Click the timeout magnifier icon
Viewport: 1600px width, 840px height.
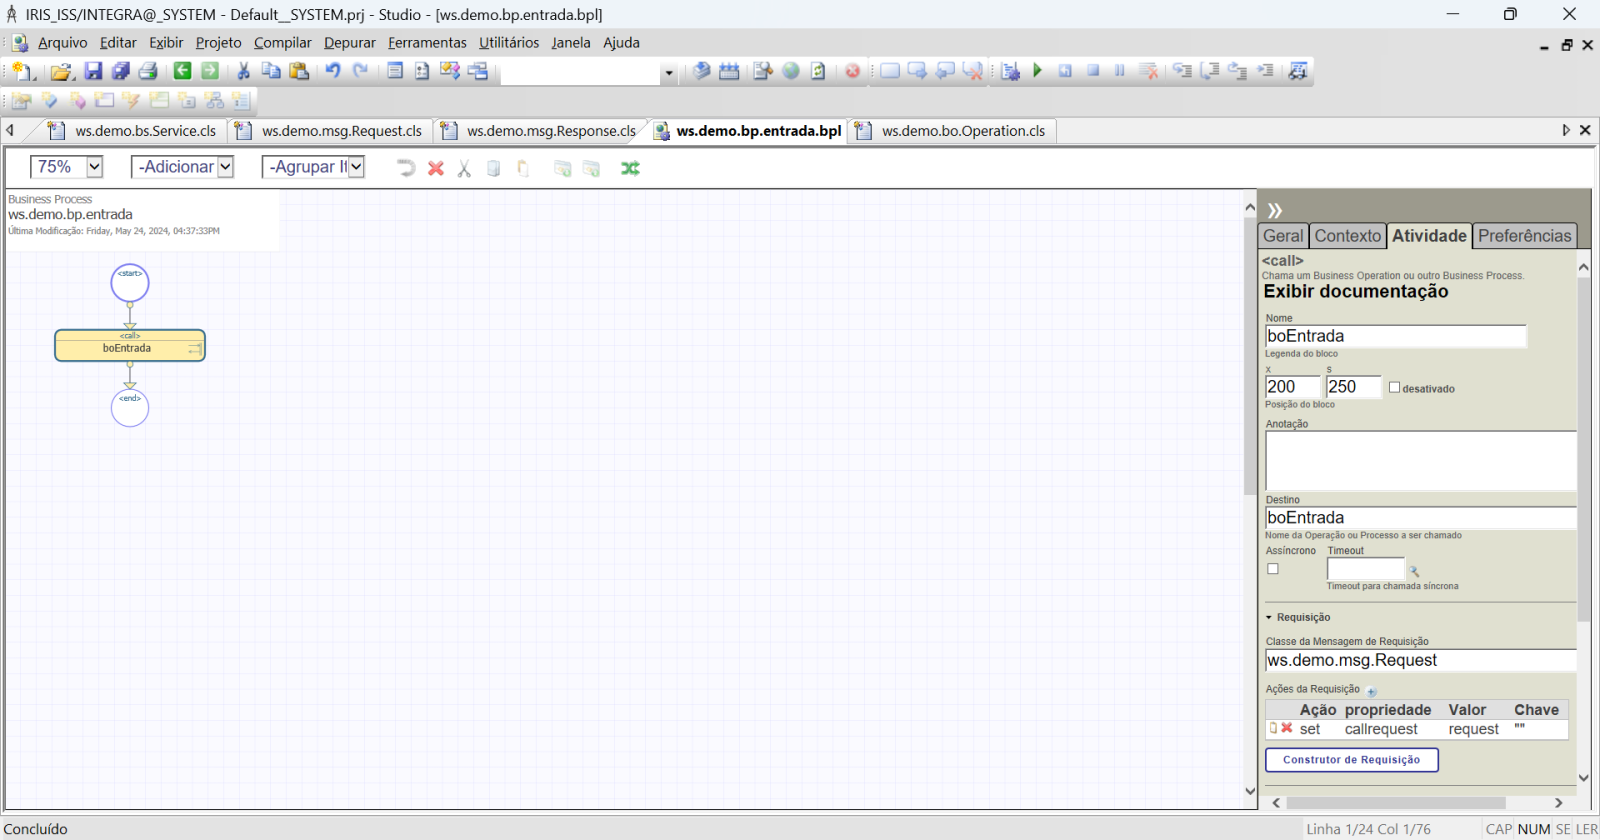point(1414,571)
